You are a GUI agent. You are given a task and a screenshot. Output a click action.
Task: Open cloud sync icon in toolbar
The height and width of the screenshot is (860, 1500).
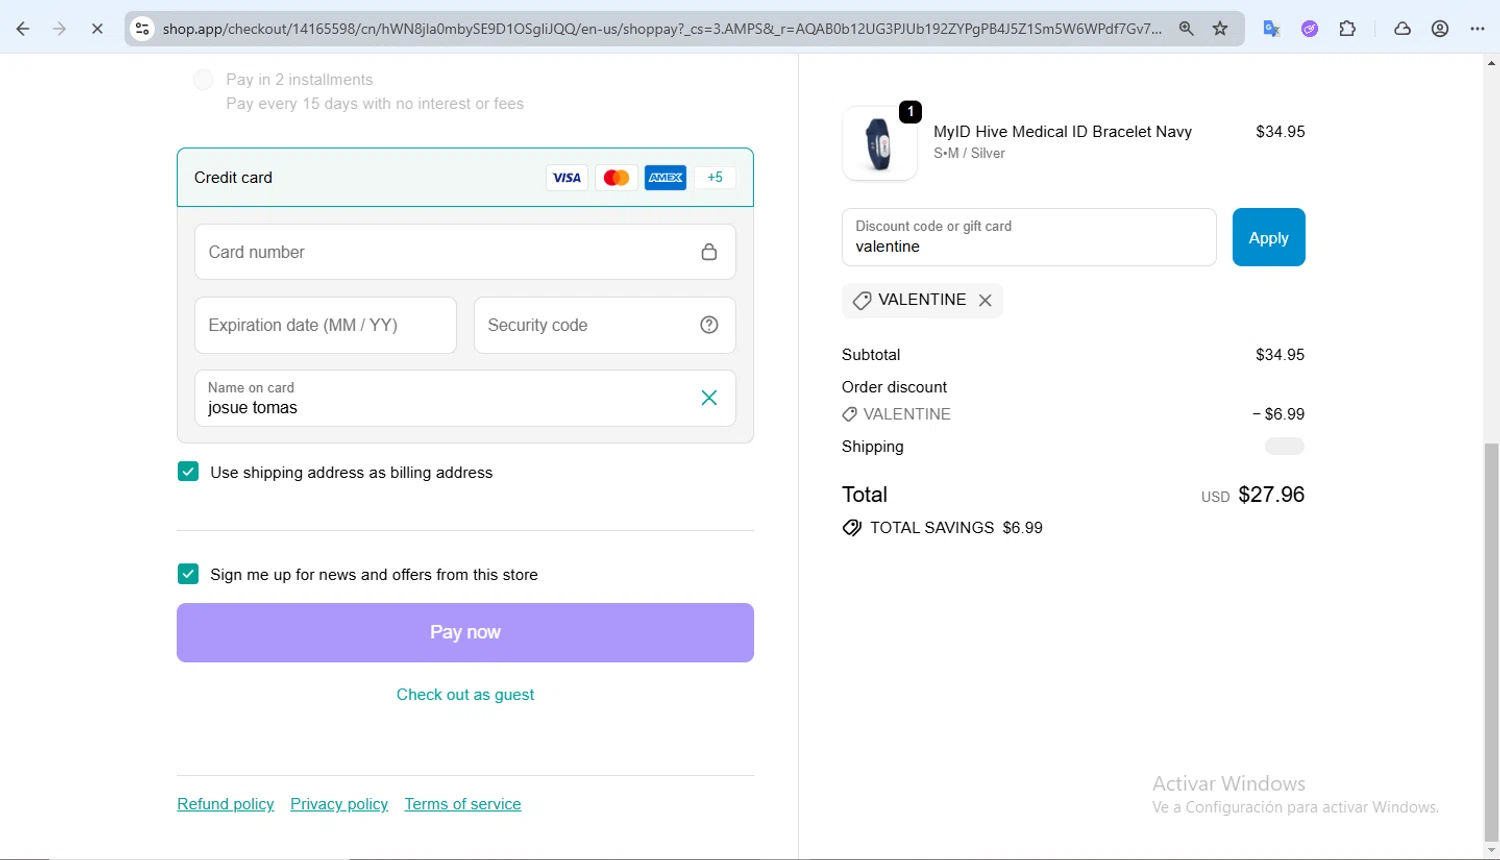tap(1402, 29)
